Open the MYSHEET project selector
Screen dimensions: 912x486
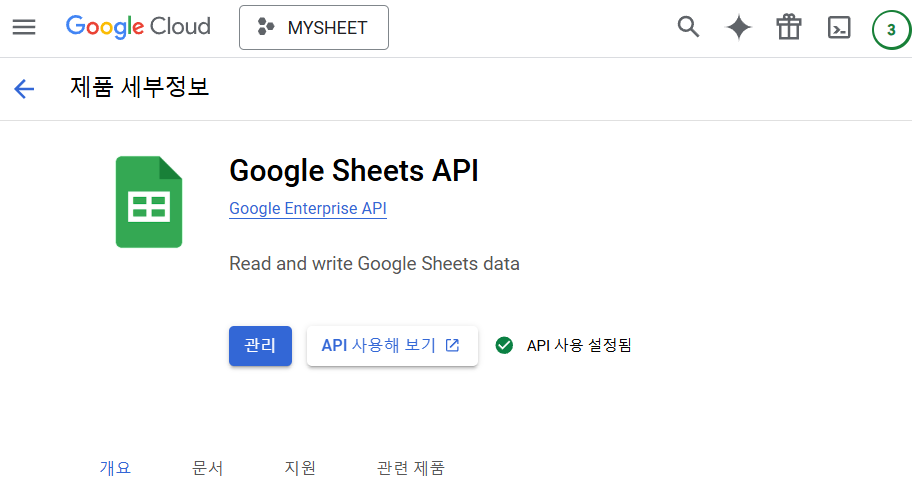tap(314, 27)
